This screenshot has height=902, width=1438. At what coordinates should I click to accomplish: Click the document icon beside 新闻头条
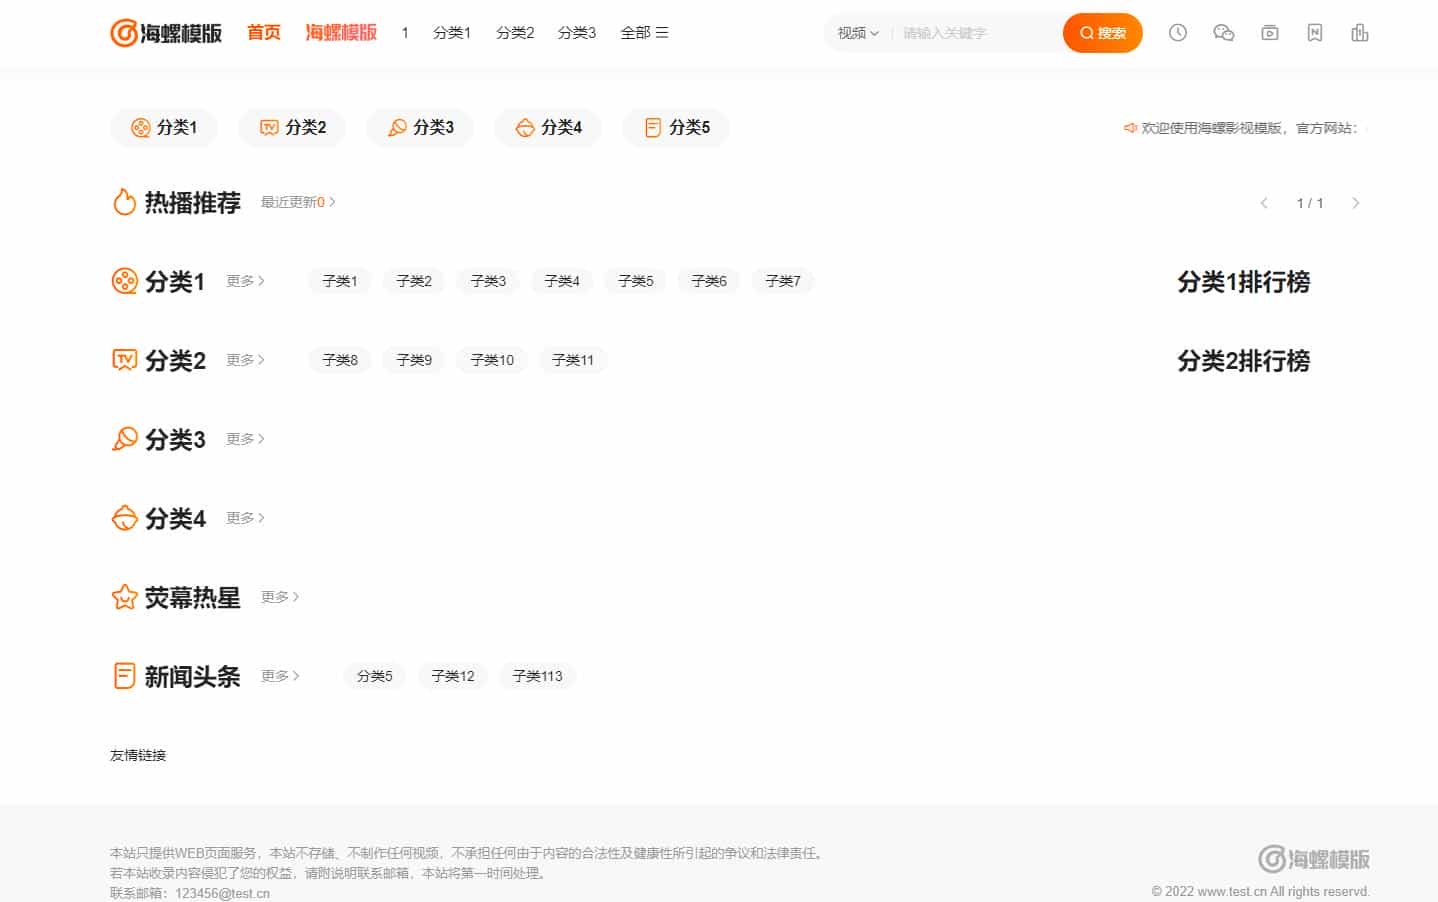point(124,676)
